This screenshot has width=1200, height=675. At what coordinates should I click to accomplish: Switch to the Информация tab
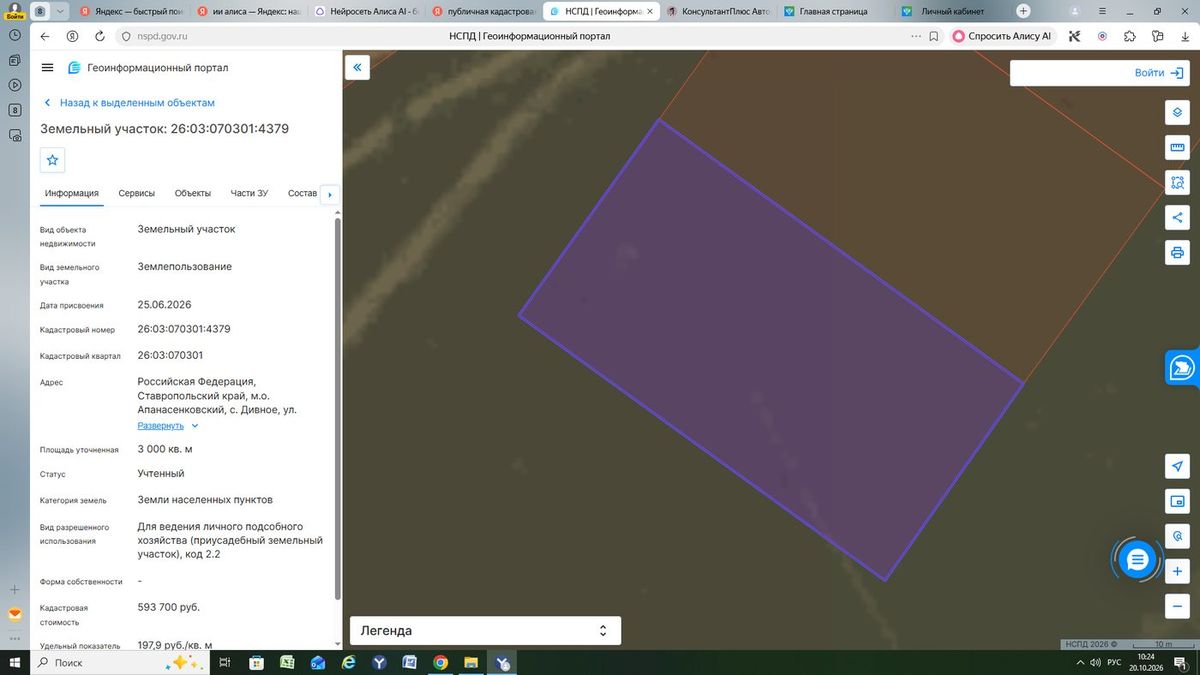(x=71, y=194)
